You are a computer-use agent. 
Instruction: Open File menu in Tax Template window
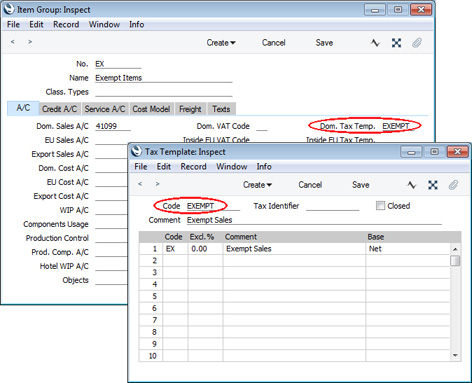pos(141,166)
